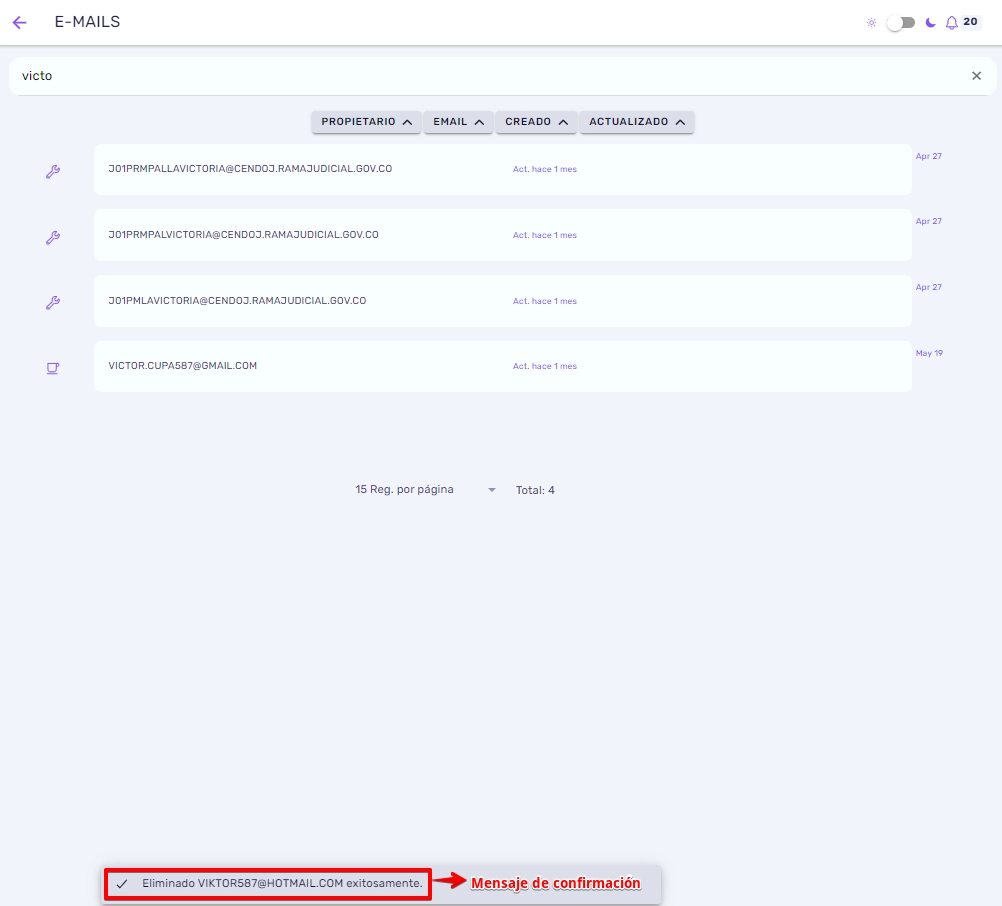The width and height of the screenshot is (1002, 906).
Task: Sort by PROPIETARIO
Action: (x=366, y=121)
